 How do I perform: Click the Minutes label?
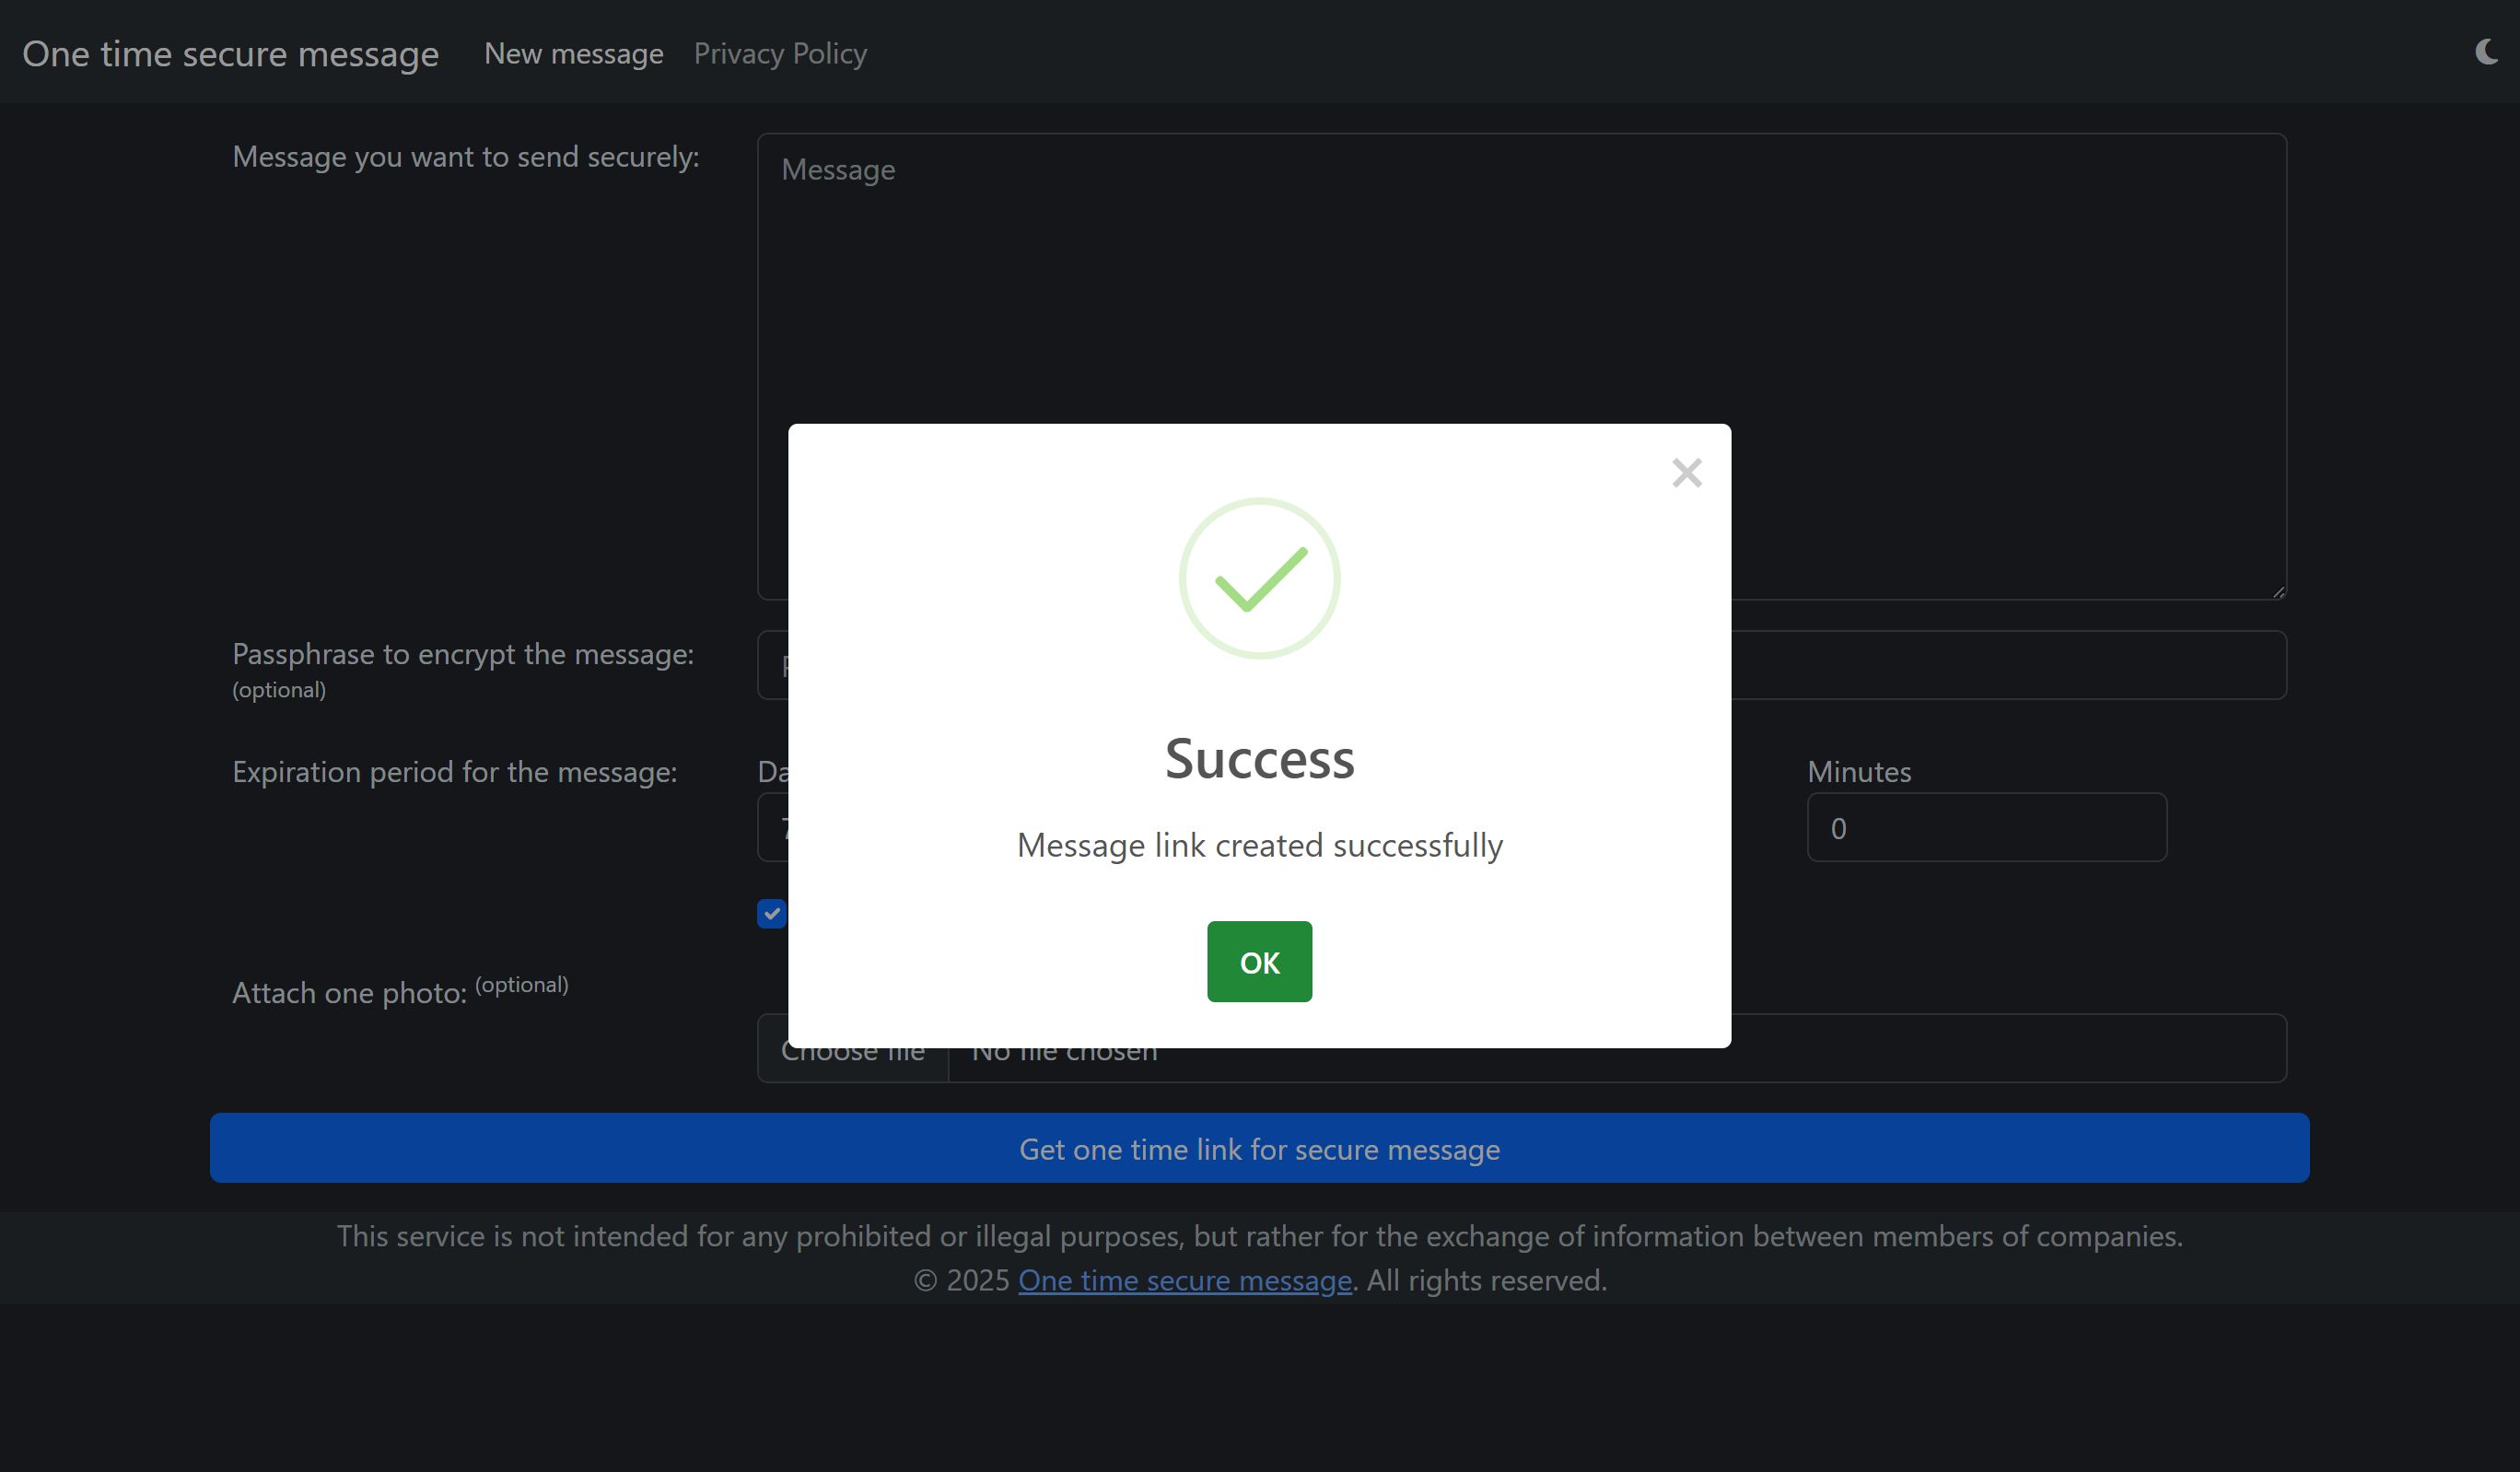tap(1858, 772)
